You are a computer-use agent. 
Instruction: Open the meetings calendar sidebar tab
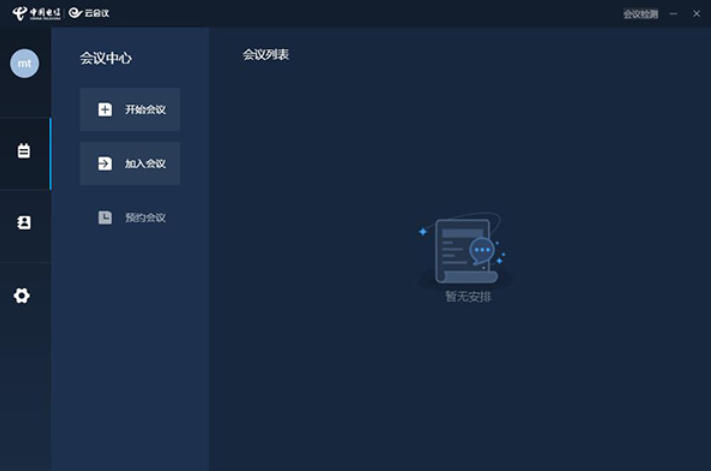tap(24, 151)
